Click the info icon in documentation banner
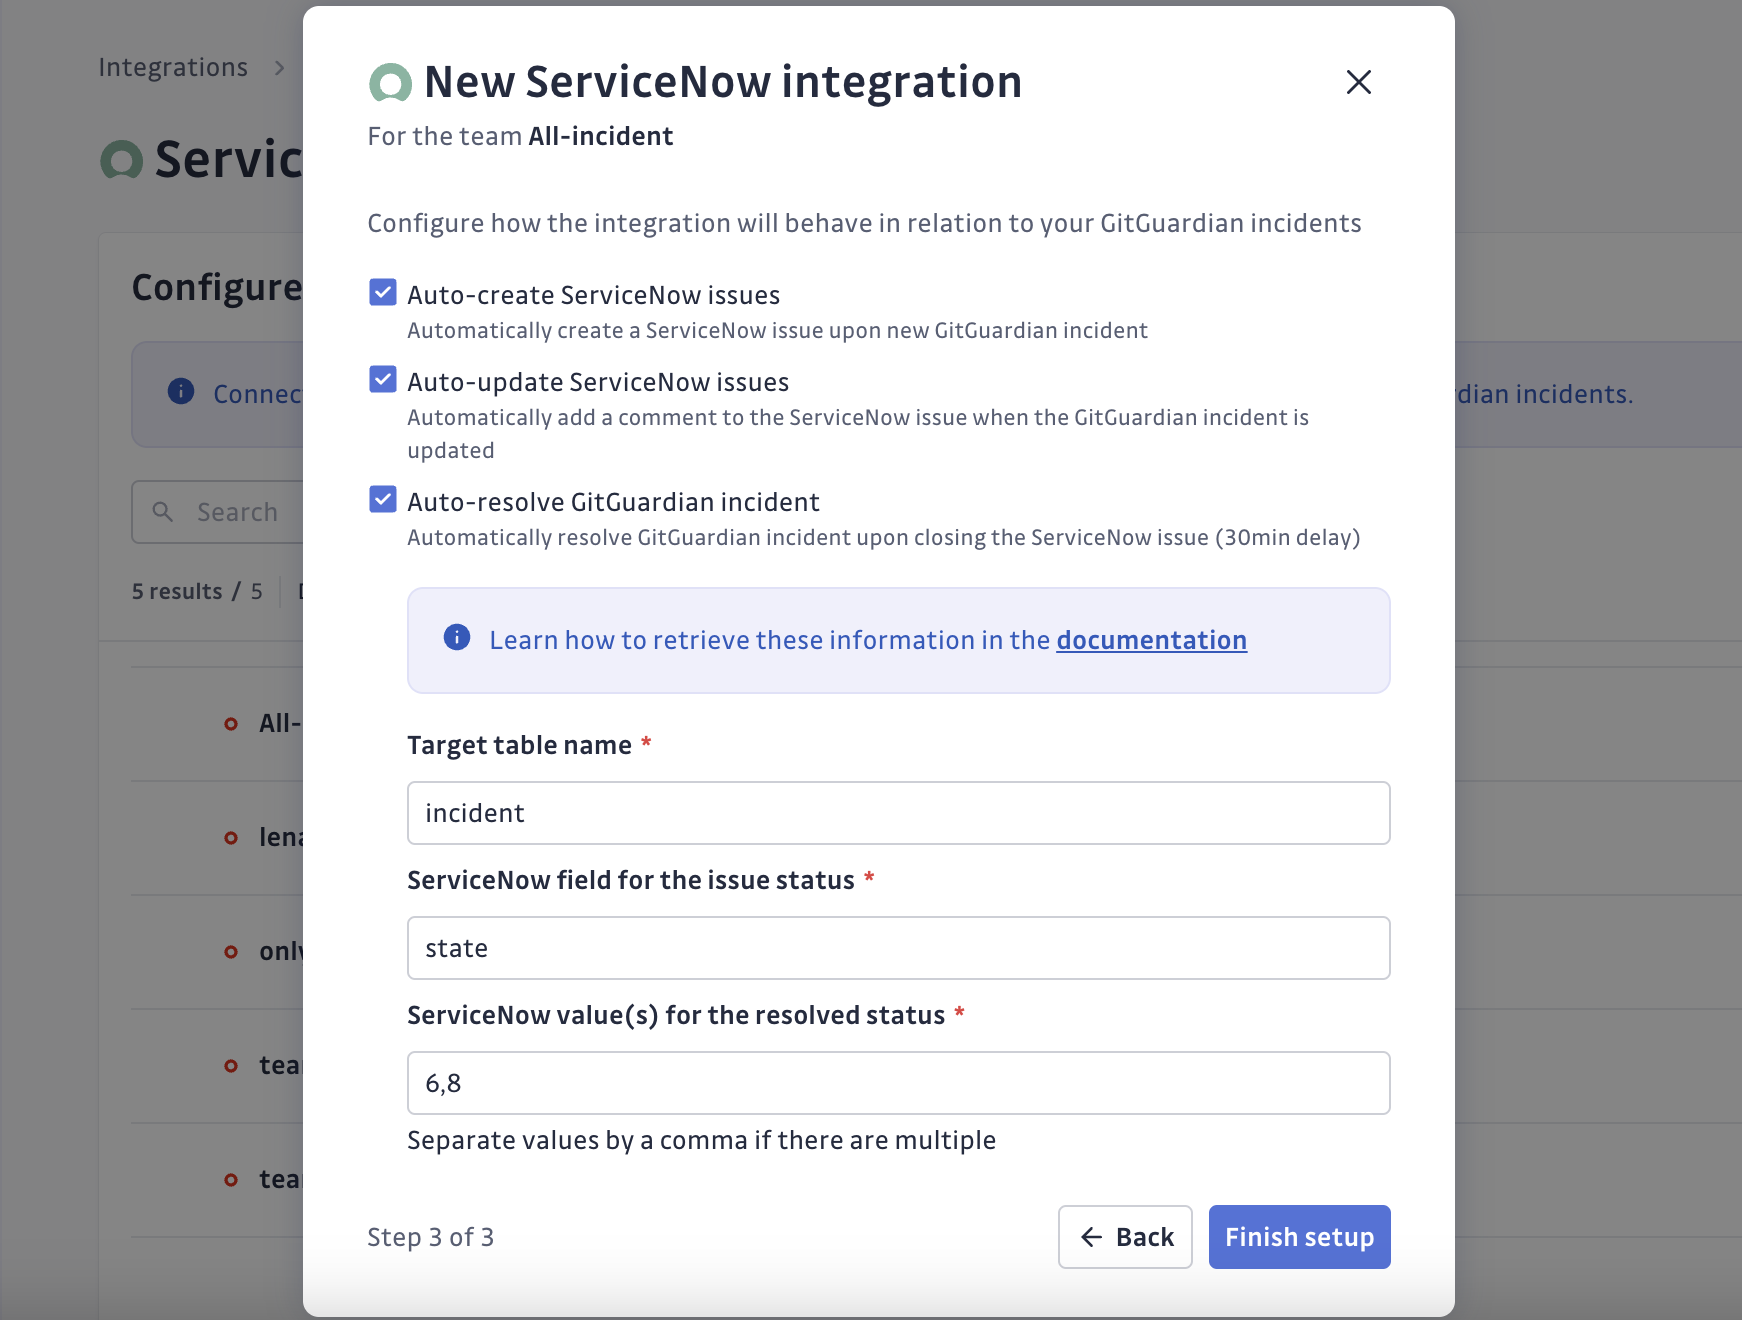 (457, 637)
